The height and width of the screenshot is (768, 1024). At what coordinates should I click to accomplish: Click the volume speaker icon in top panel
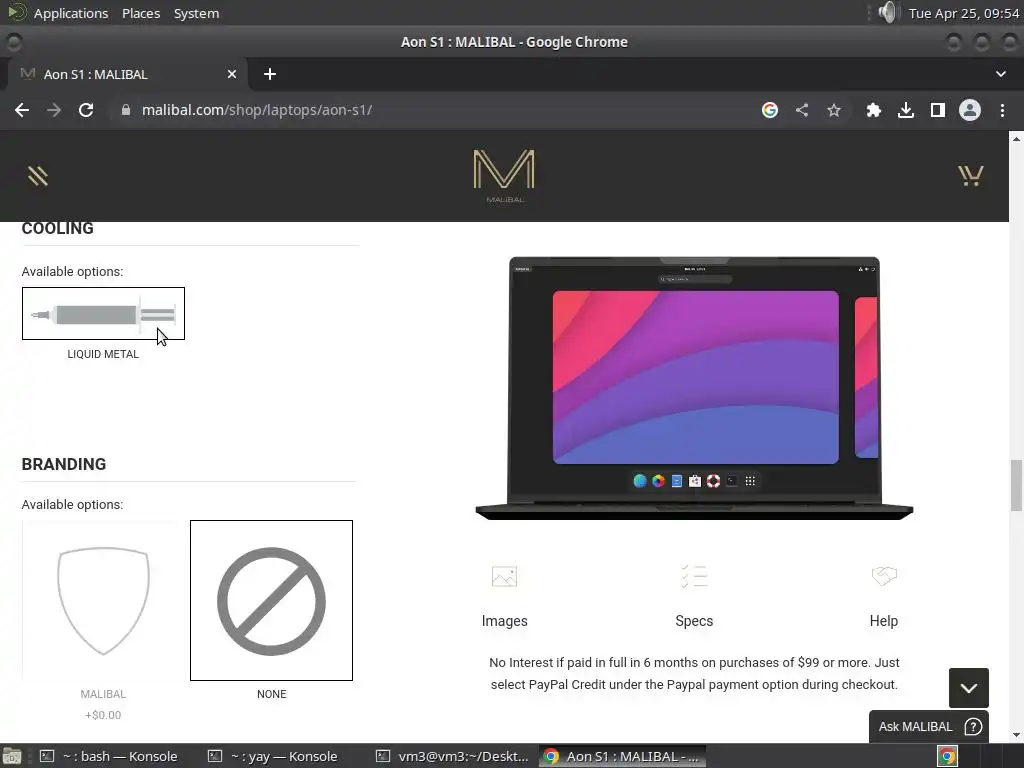(888, 12)
